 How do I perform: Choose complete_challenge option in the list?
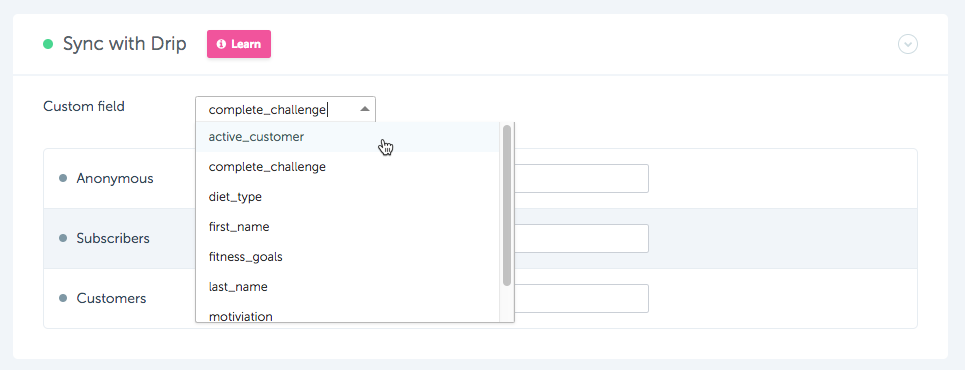coord(348,167)
